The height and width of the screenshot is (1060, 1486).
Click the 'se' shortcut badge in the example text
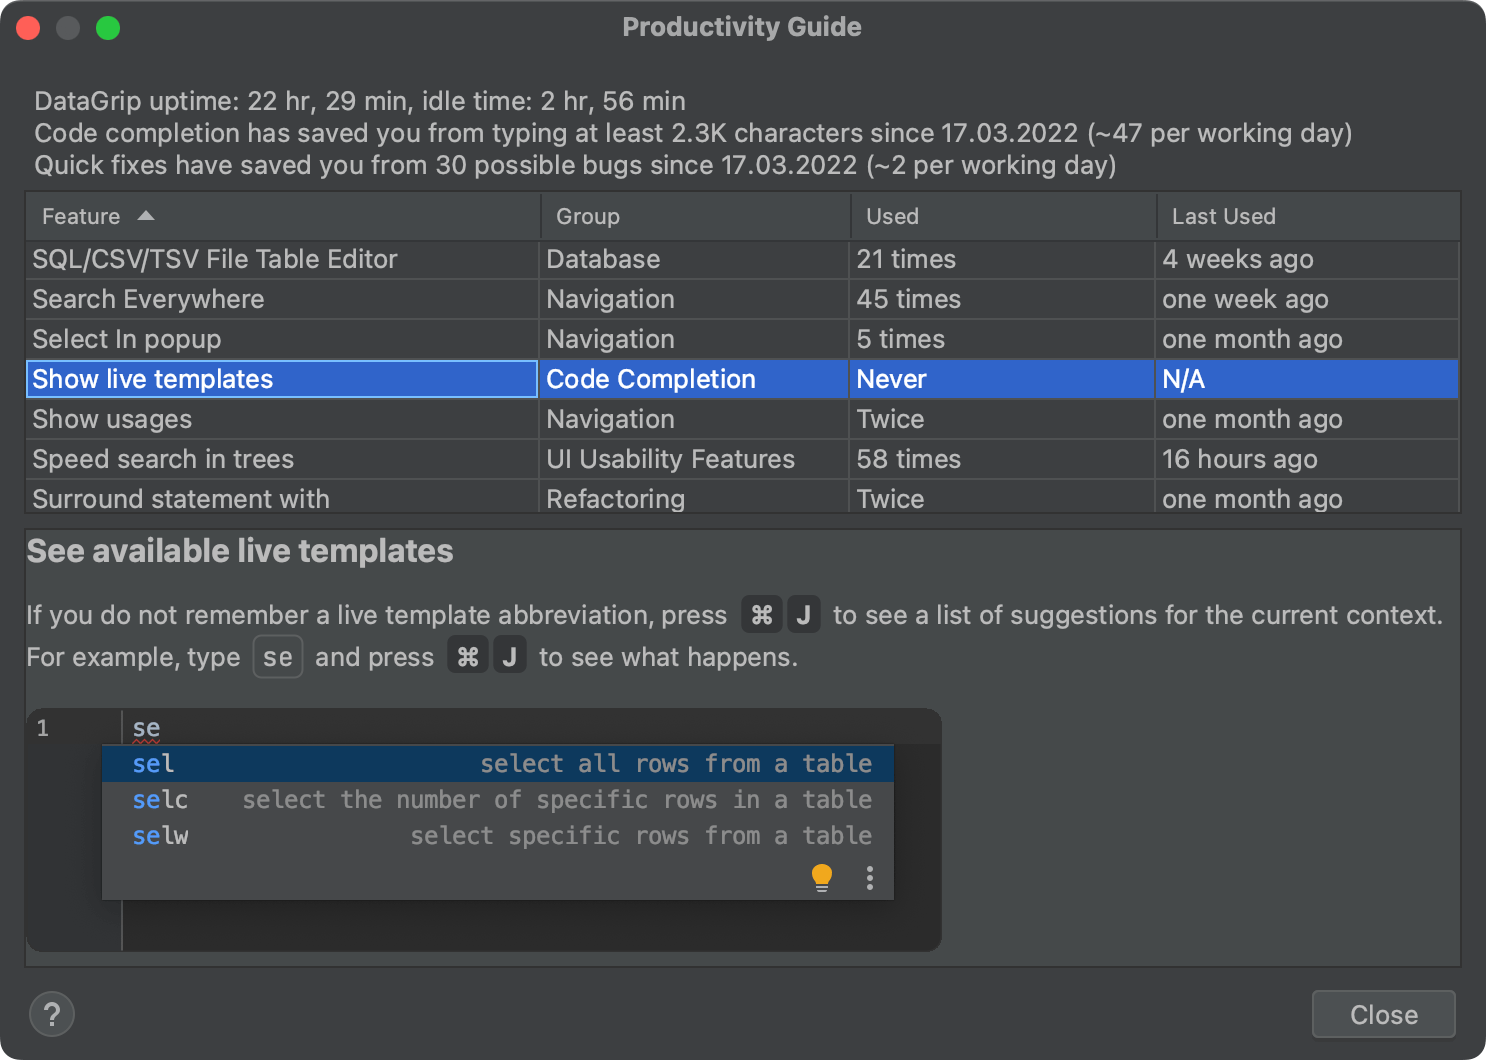pyautogui.click(x=277, y=656)
